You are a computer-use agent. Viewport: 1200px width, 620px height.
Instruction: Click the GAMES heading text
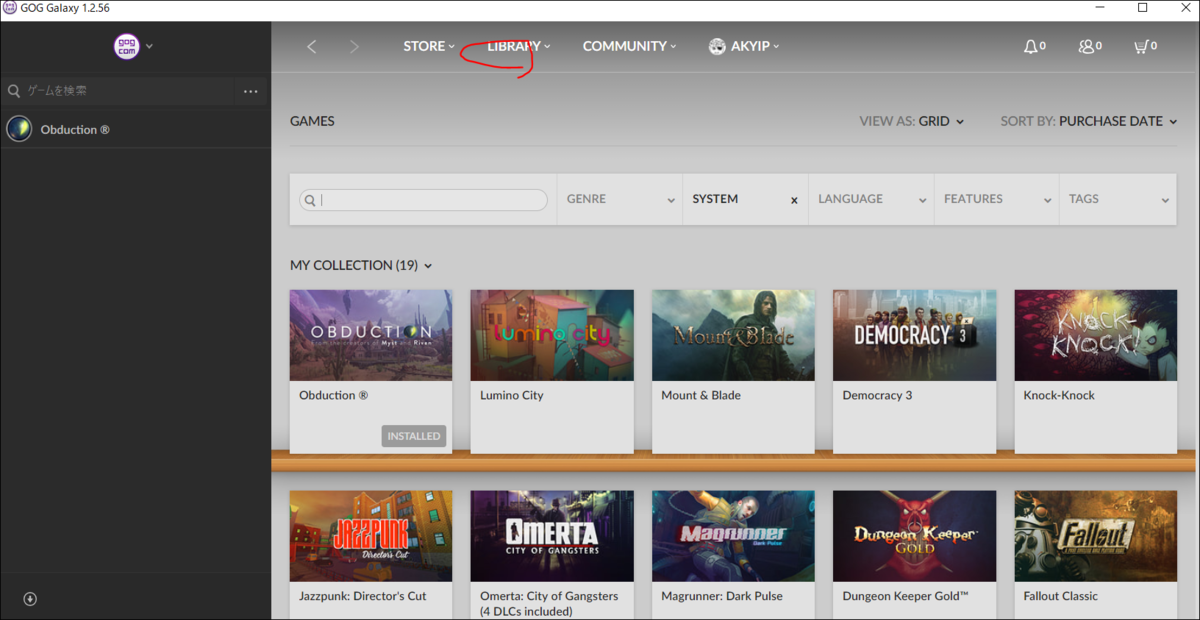312,121
